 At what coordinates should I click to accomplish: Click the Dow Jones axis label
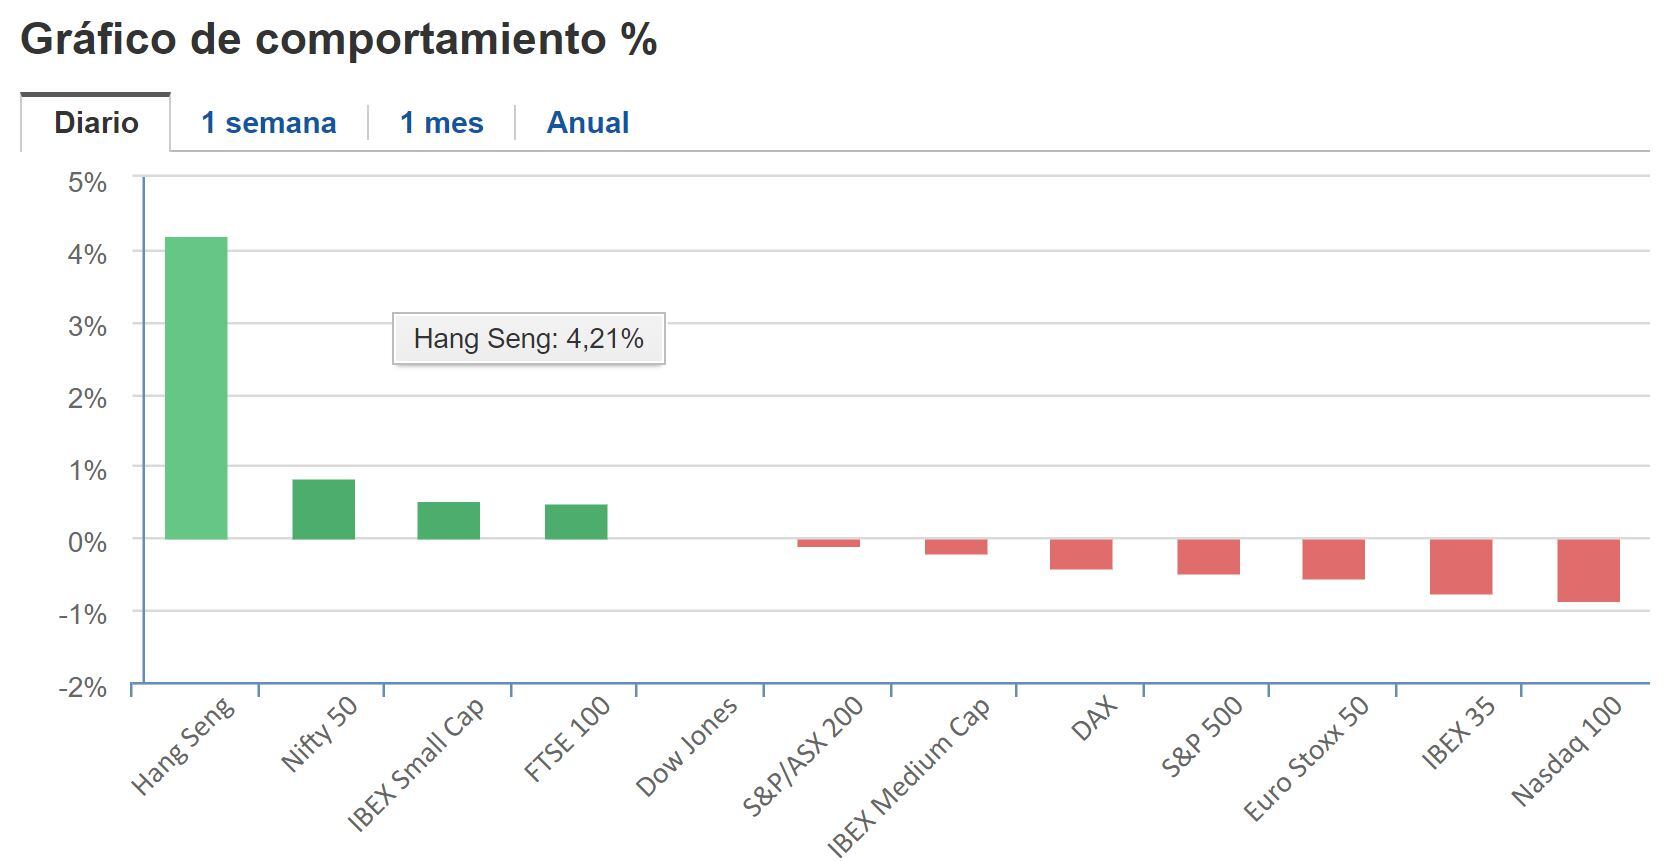click(x=687, y=746)
